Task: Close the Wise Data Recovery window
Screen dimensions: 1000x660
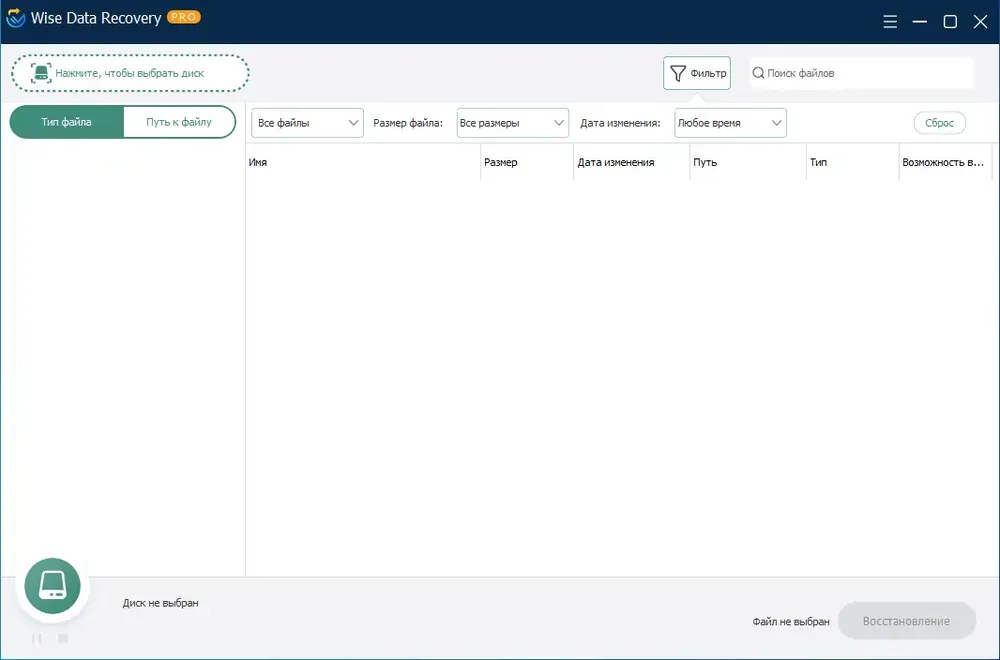Action: tap(980, 22)
